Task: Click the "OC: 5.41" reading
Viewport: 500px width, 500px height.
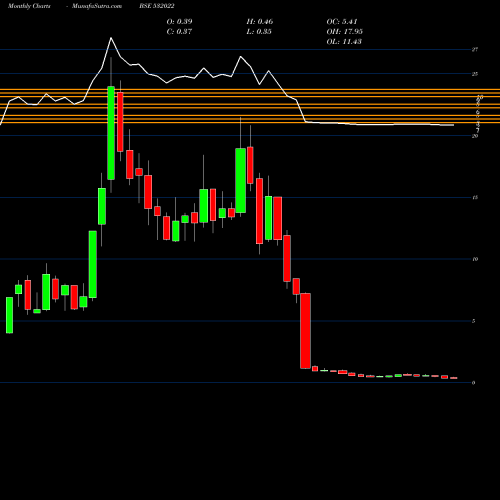Action: 342,21
